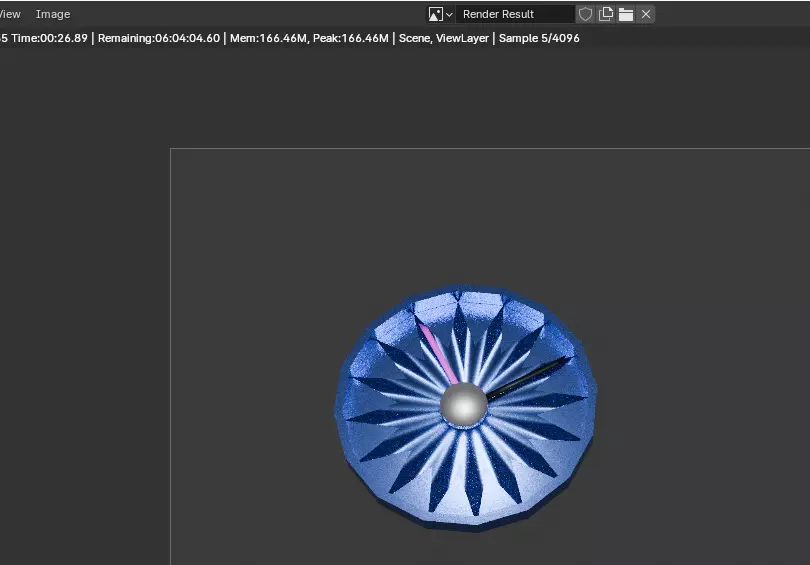
Task: Click the 'Sample 5/4096' status text
Action: click(x=539, y=38)
